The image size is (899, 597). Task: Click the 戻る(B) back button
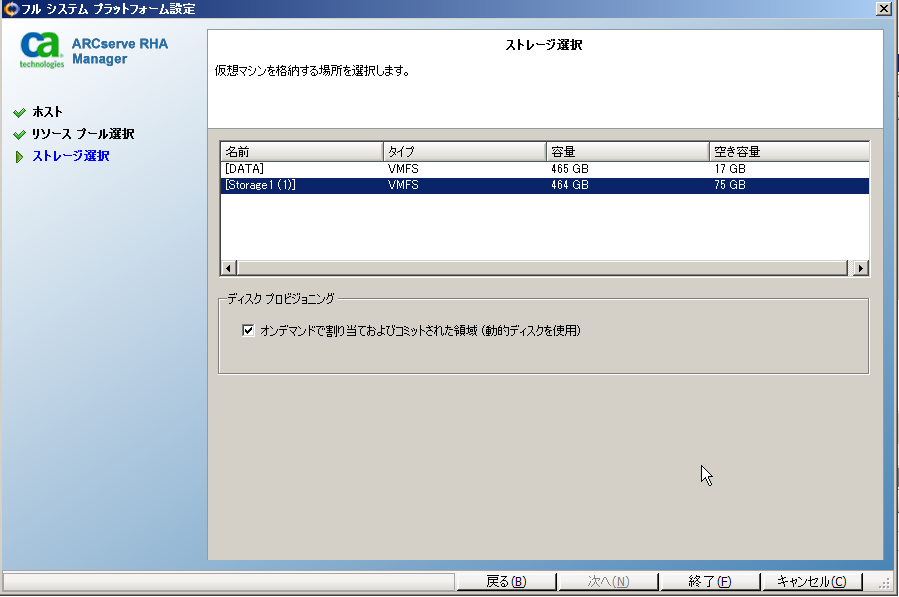pos(506,582)
